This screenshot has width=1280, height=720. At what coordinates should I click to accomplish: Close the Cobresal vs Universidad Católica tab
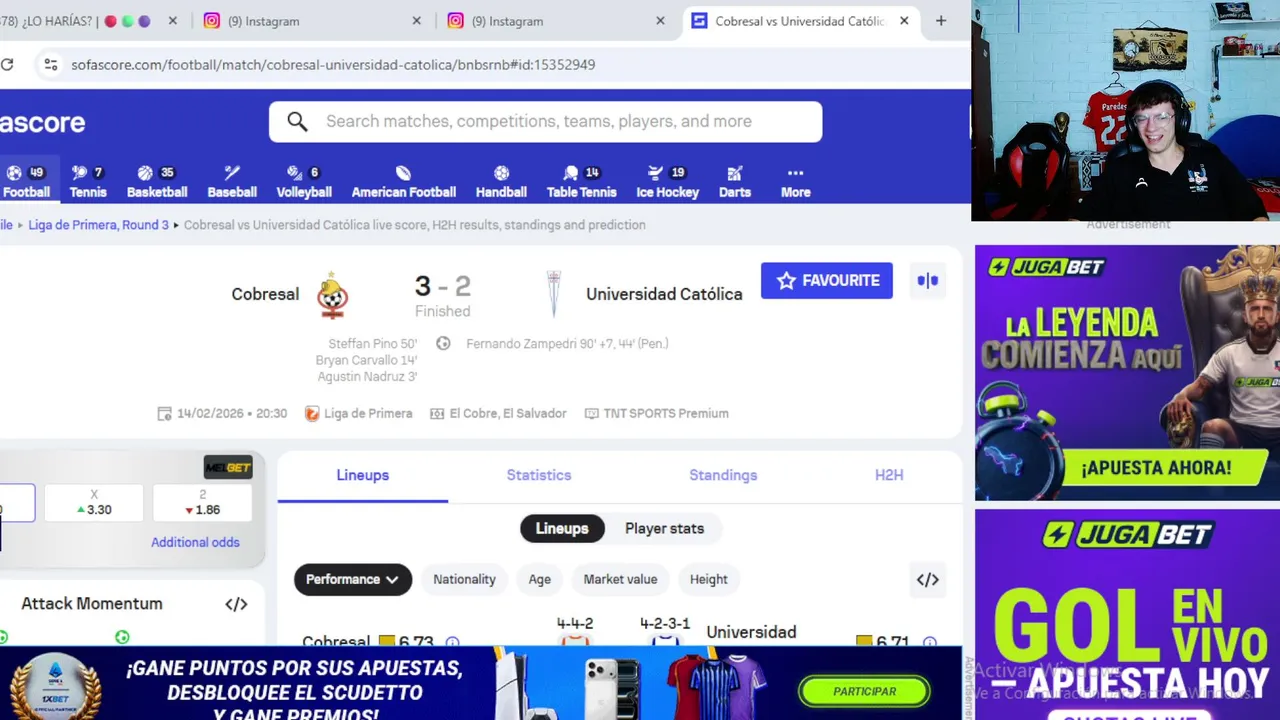[x=904, y=21]
